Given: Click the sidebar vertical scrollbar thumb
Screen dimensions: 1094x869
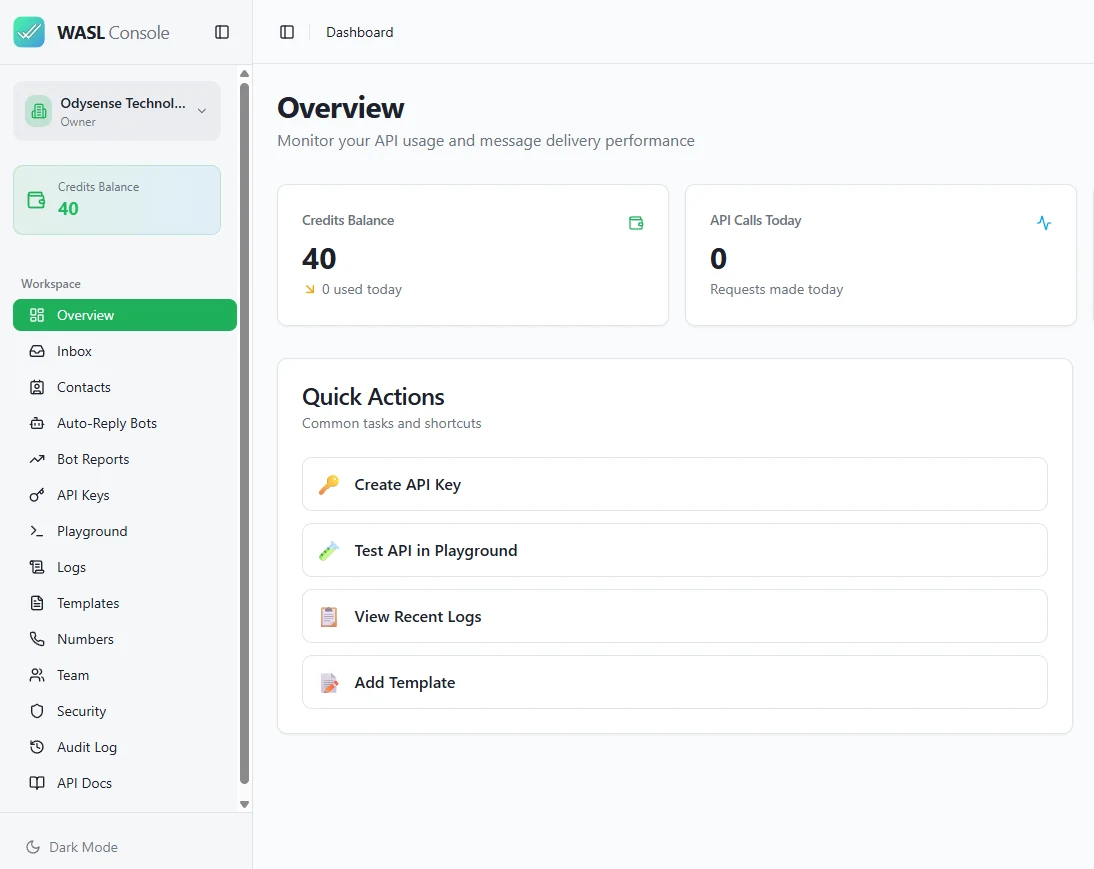Looking at the screenshot, I should click(244, 434).
